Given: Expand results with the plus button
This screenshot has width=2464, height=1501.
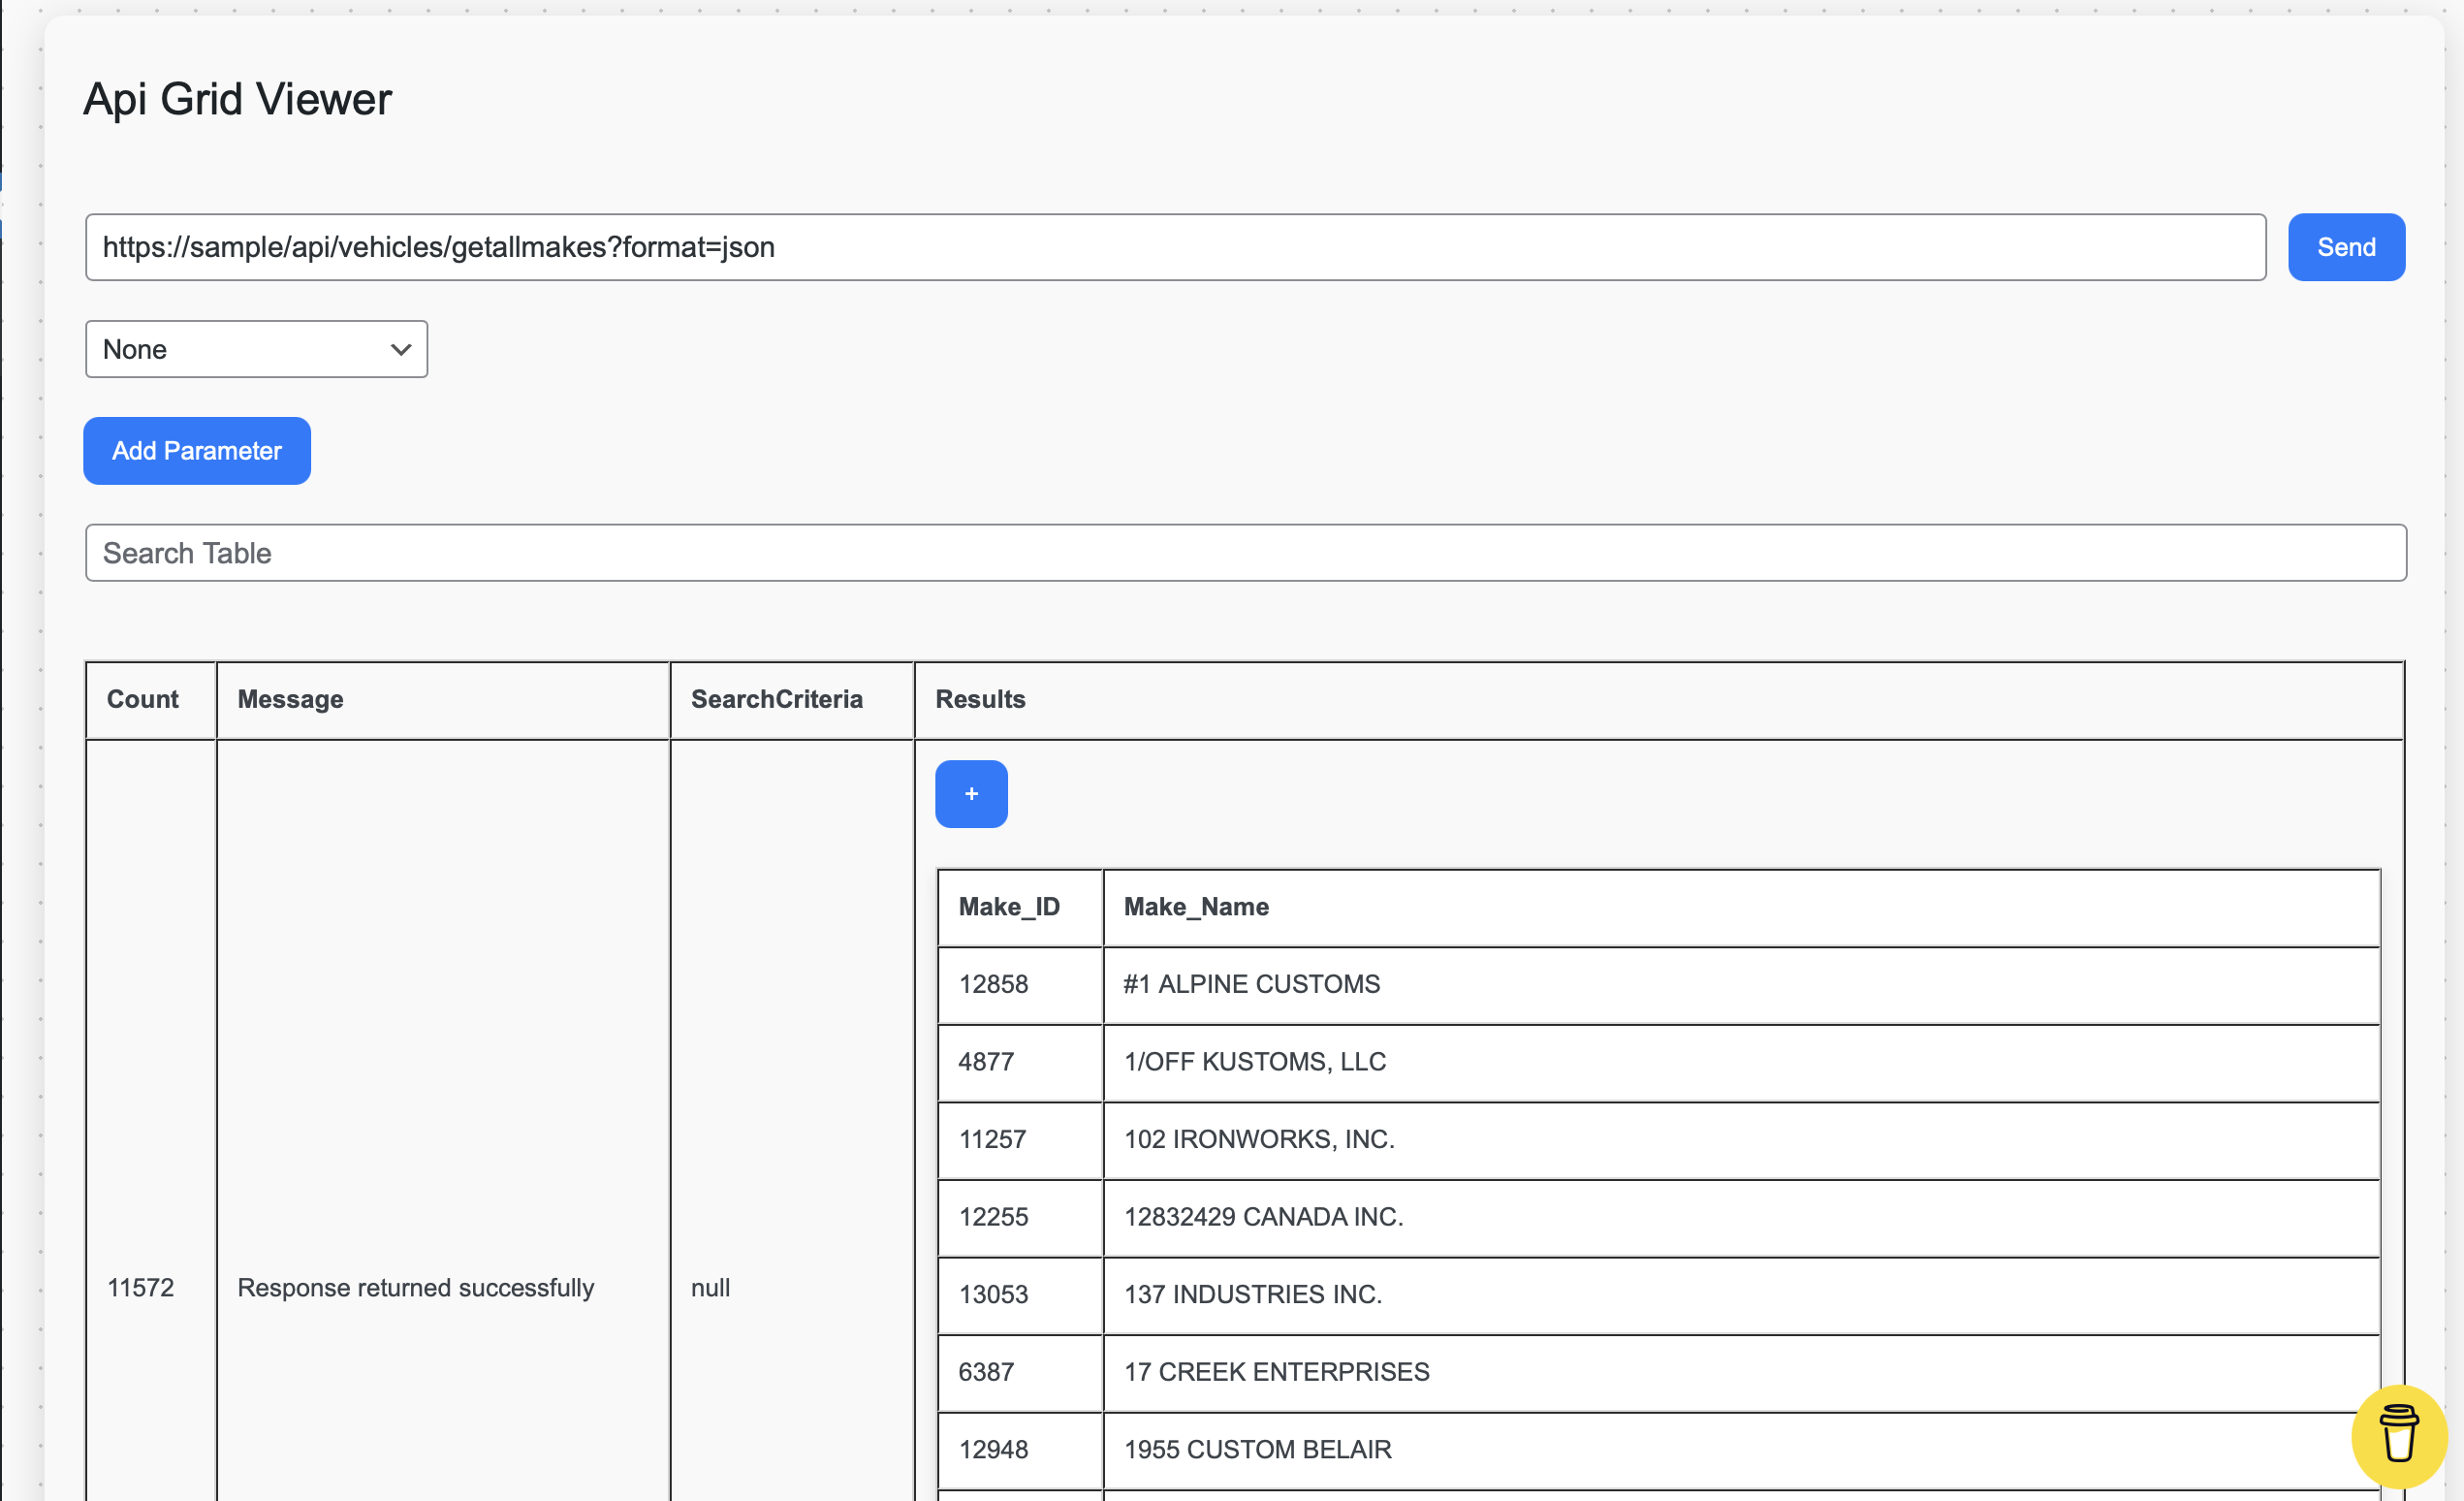Looking at the screenshot, I should pos(970,794).
